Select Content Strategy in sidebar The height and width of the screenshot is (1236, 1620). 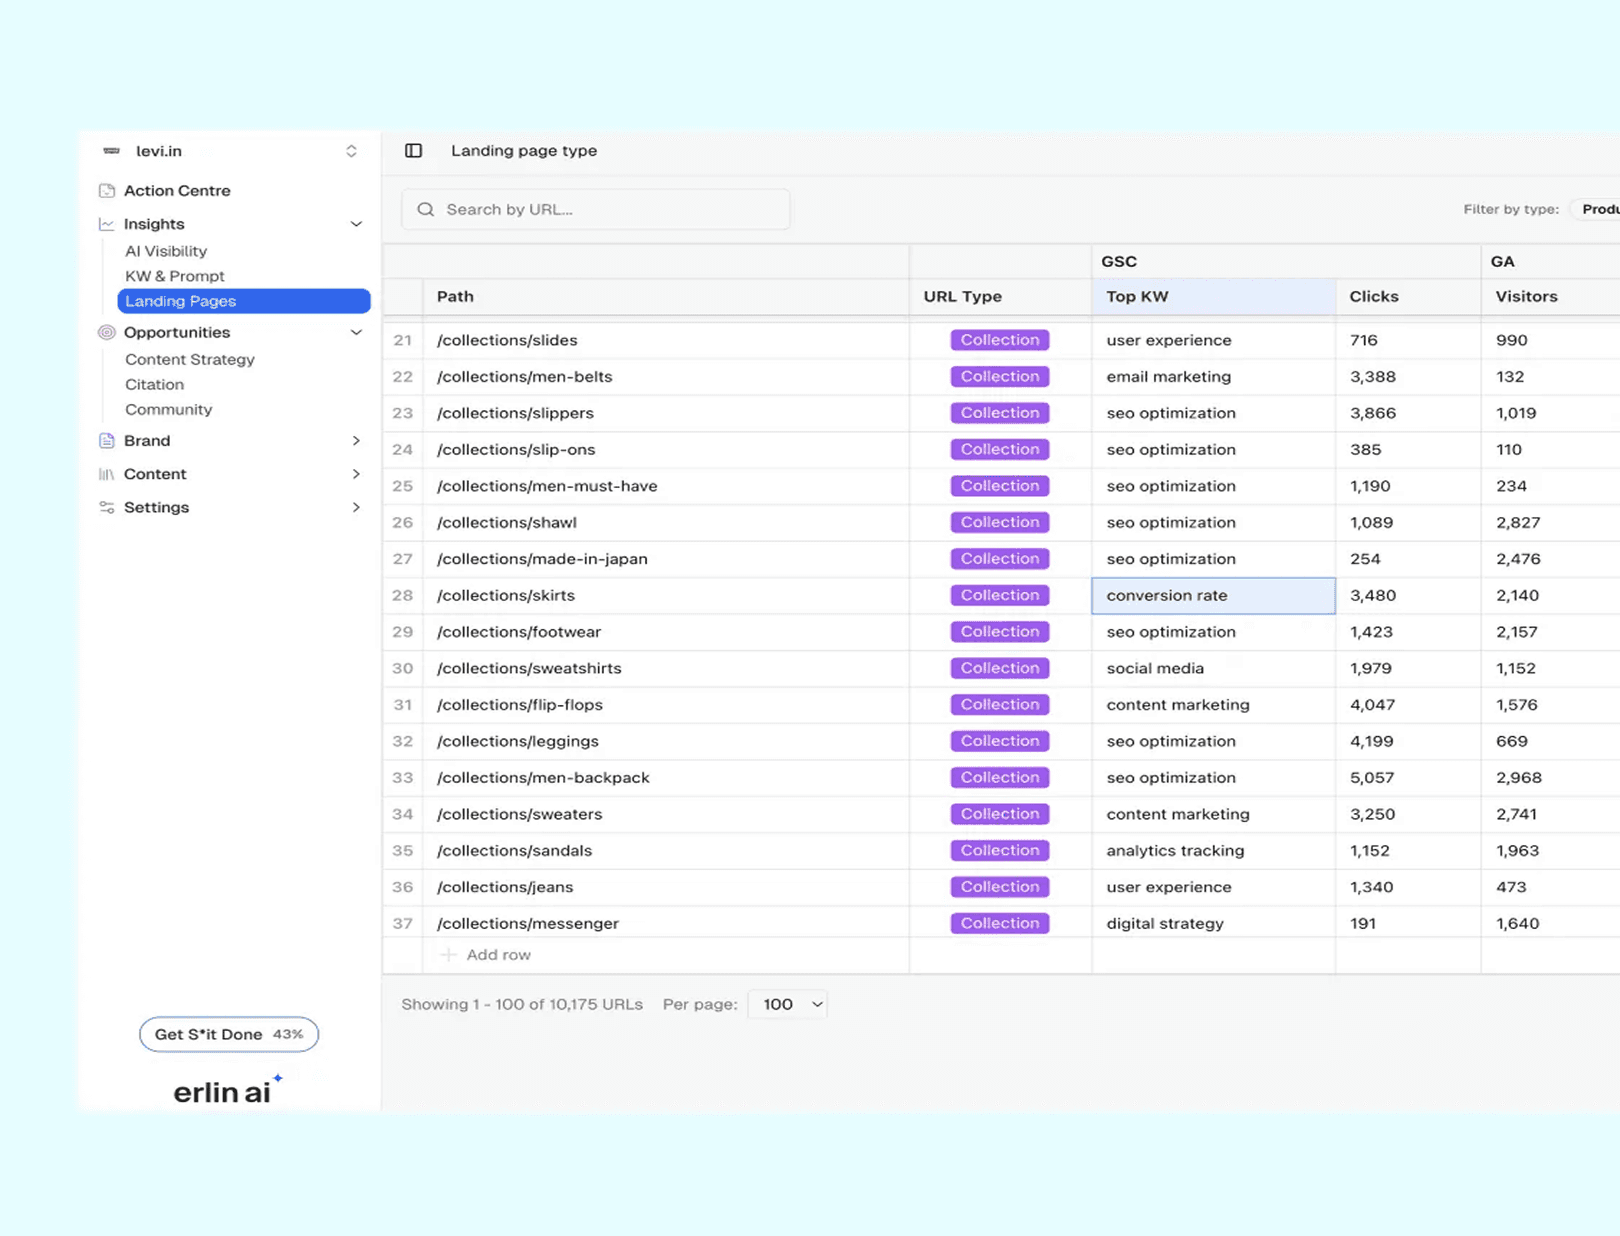(x=190, y=359)
